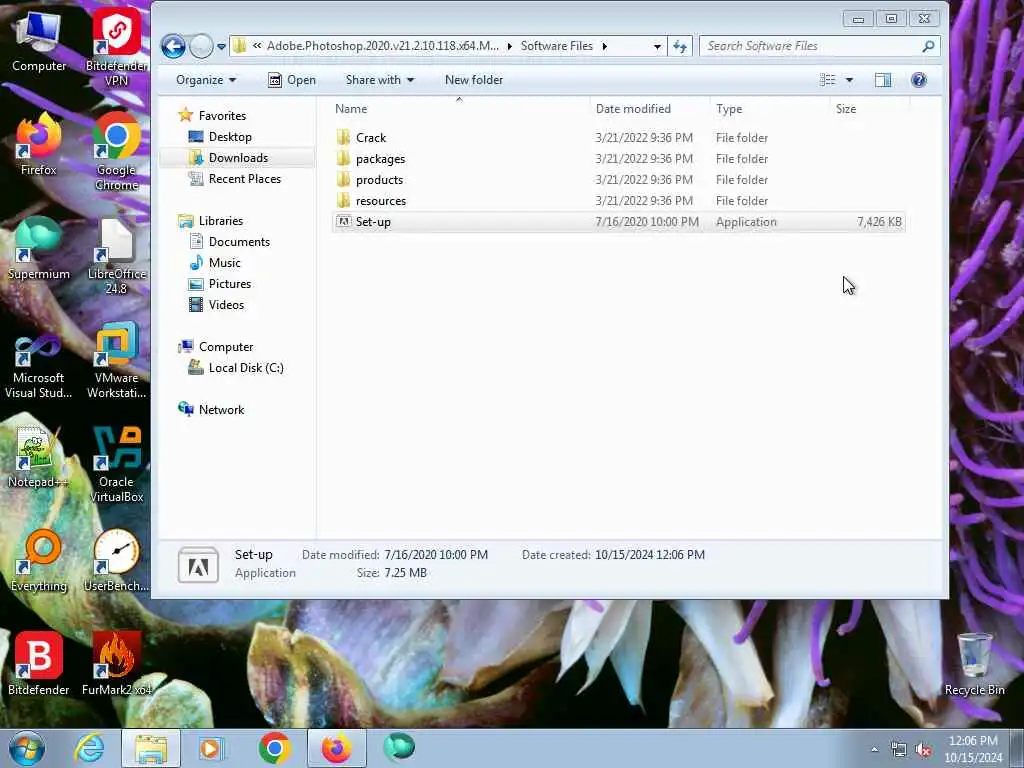Open Google Chrome from taskbar
1024x768 pixels.
tap(274, 748)
